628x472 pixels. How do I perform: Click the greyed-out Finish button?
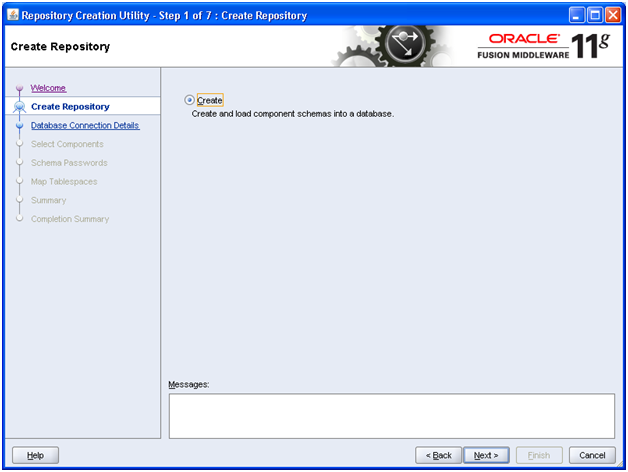click(539, 455)
